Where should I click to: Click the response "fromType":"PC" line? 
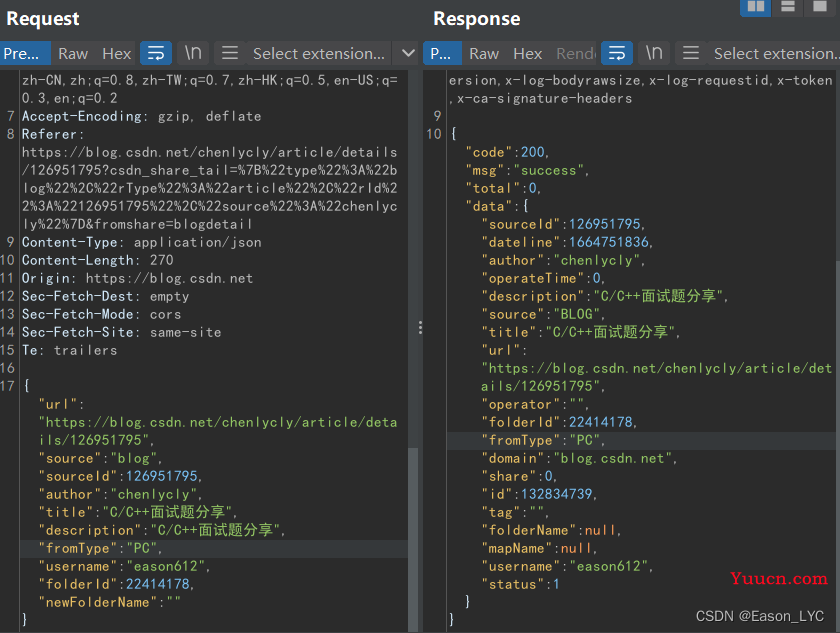click(x=543, y=440)
